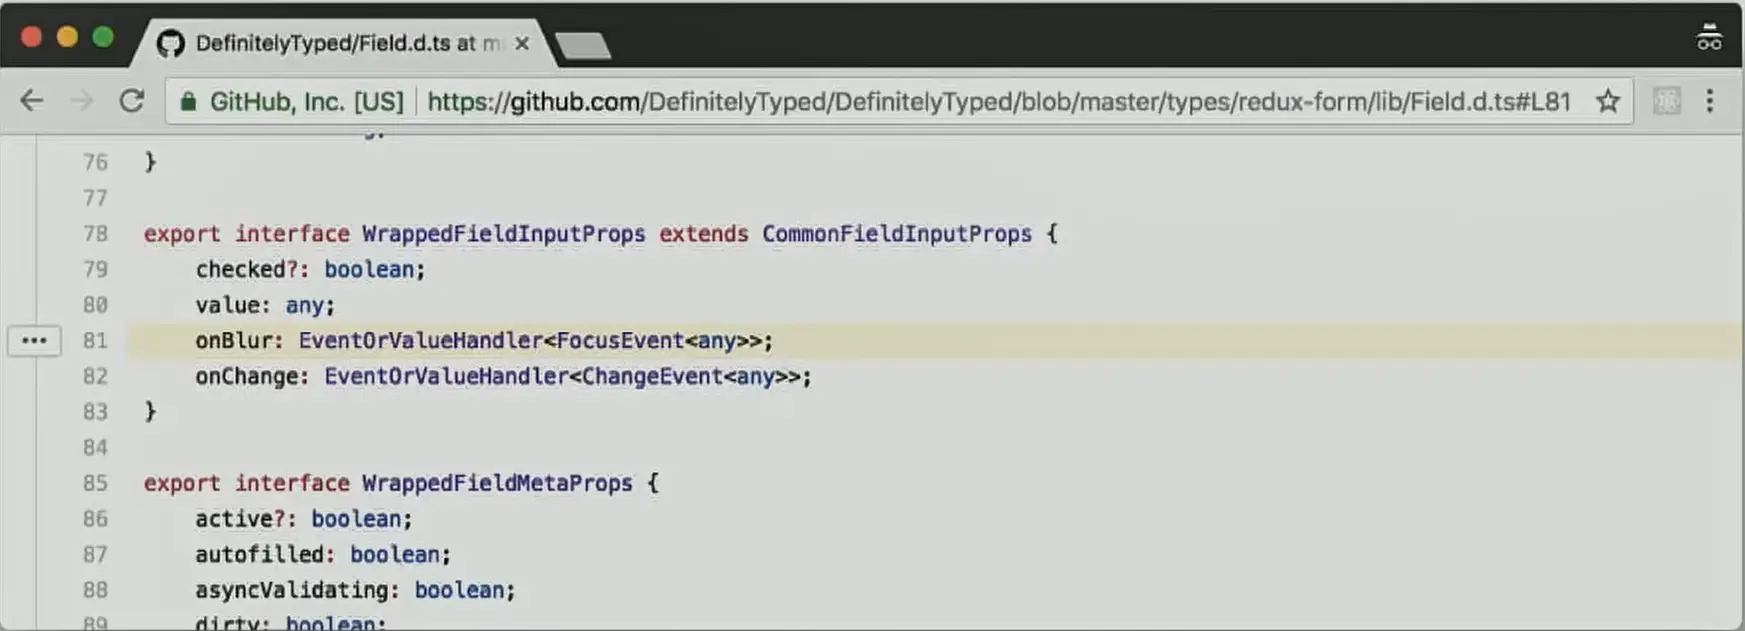This screenshot has height=631, width=1745.
Task: Reload the page with refresh icon
Action: [x=131, y=101]
